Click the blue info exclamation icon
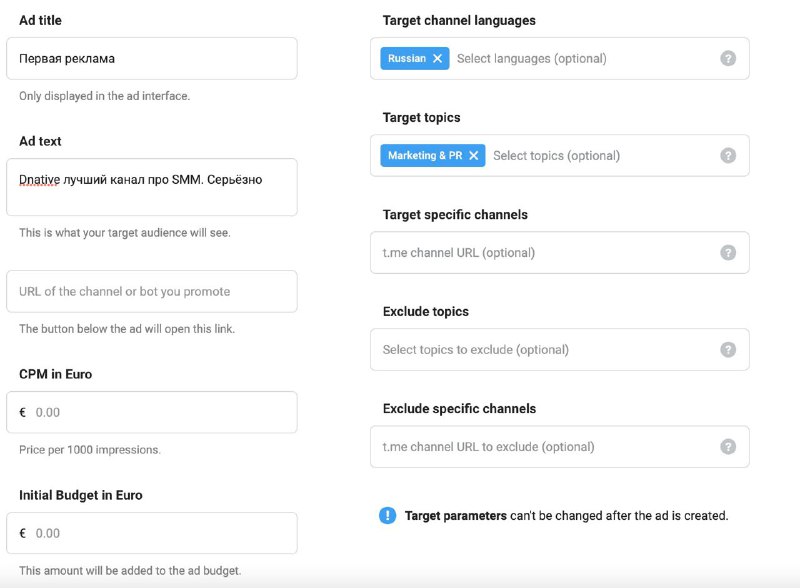 [388, 516]
